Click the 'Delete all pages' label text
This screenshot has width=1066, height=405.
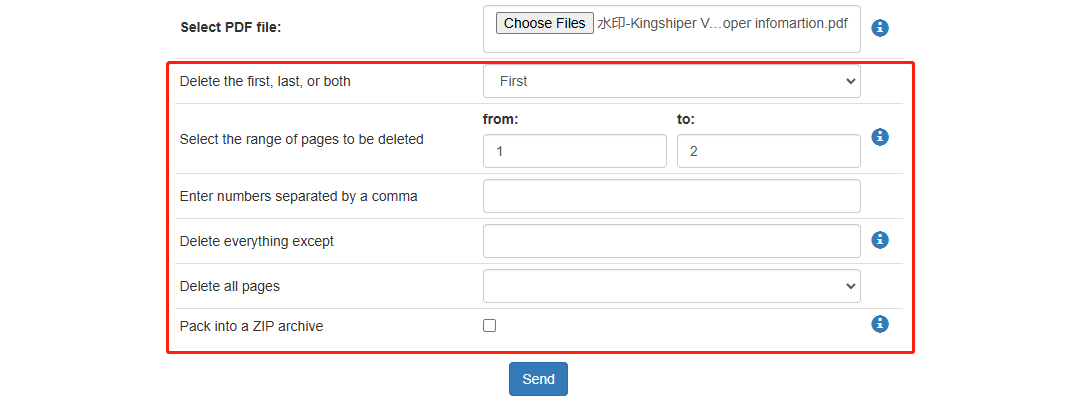tap(230, 287)
